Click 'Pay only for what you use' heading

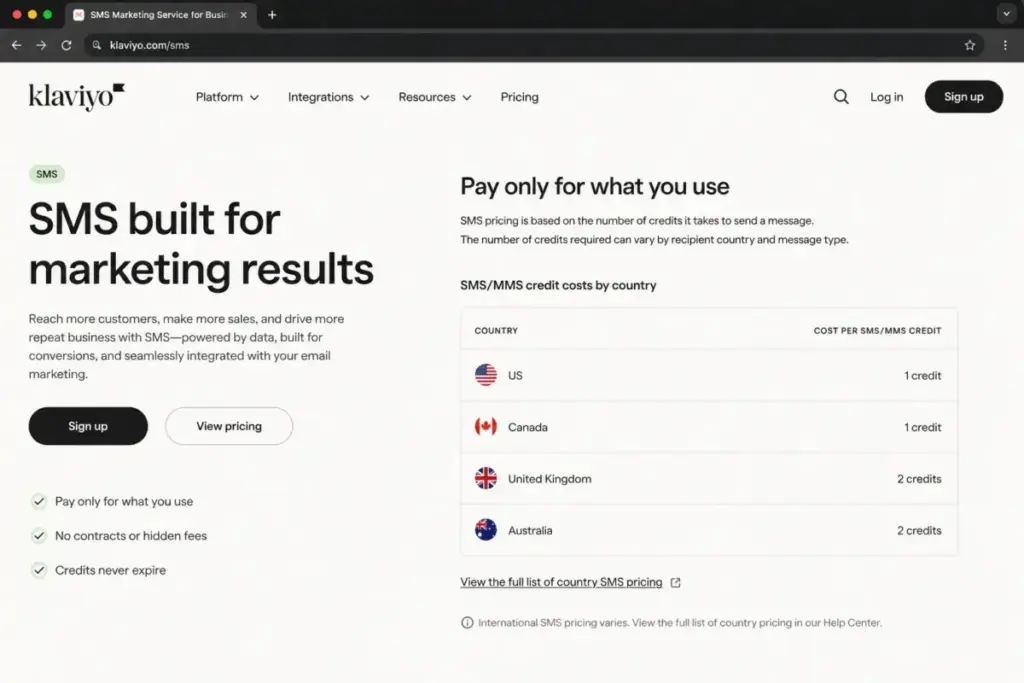(x=594, y=187)
